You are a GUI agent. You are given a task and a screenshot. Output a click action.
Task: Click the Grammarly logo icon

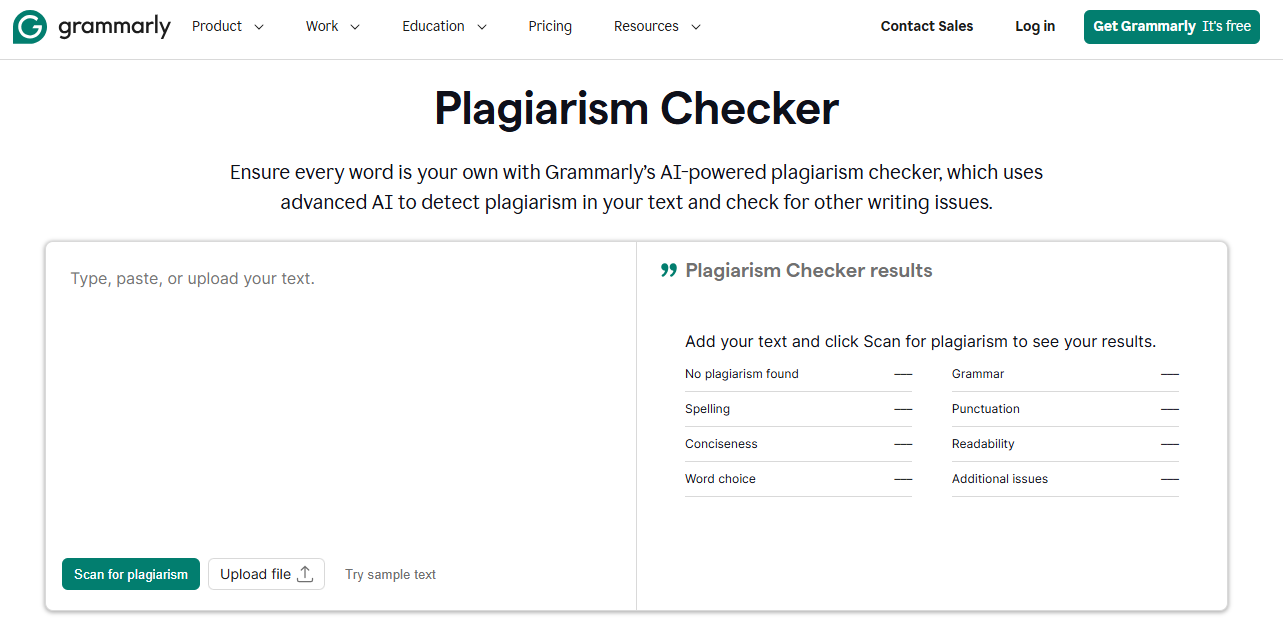click(x=29, y=26)
